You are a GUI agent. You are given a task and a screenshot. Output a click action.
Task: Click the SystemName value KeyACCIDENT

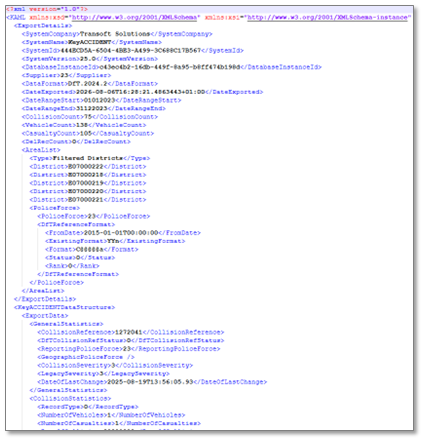[x=89, y=42]
